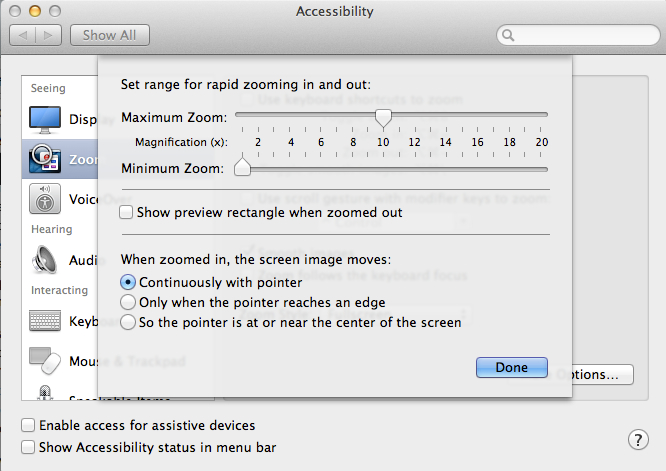The image size is (666, 471).
Task: Select the Audio speaker icon
Action: coord(46,260)
